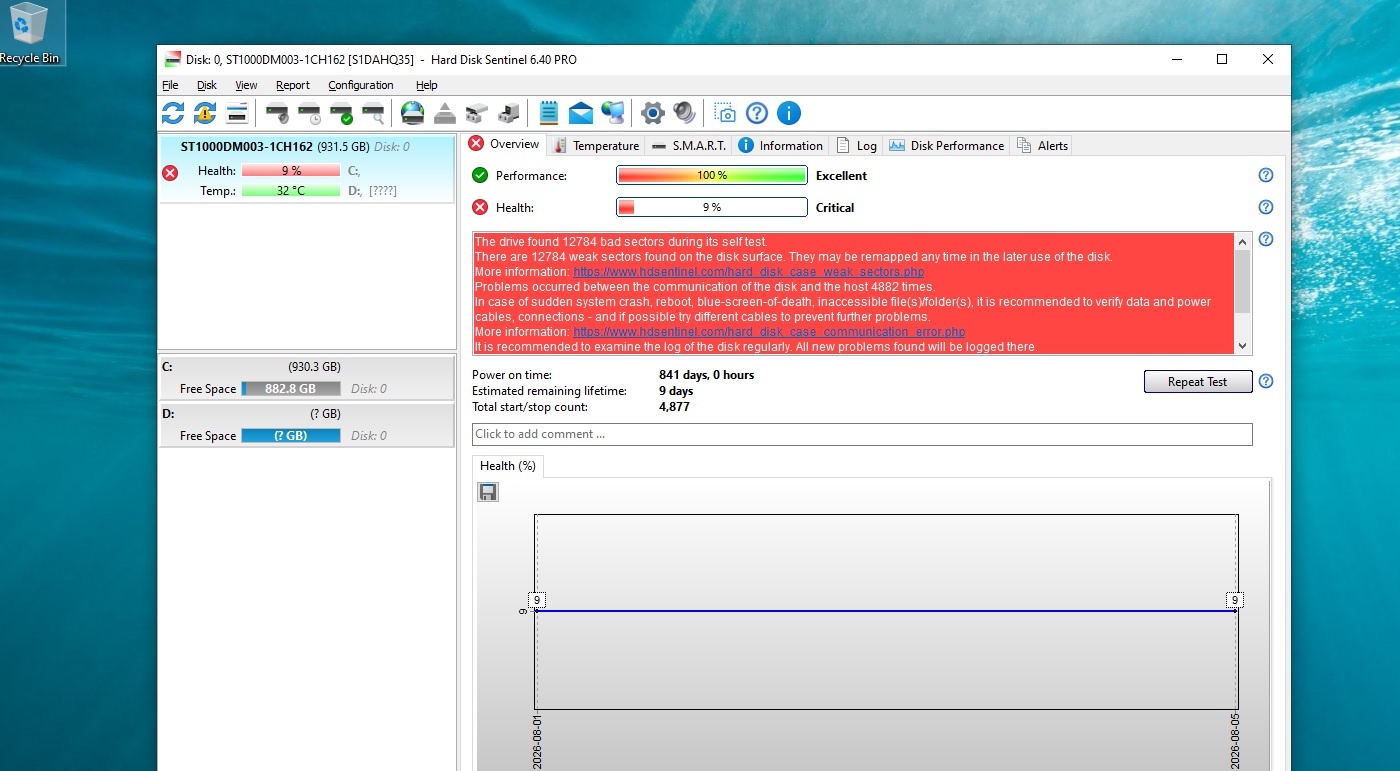Switch to the S.M.A.R.T. tab
Screen dimensions: 1400x771
688,145
